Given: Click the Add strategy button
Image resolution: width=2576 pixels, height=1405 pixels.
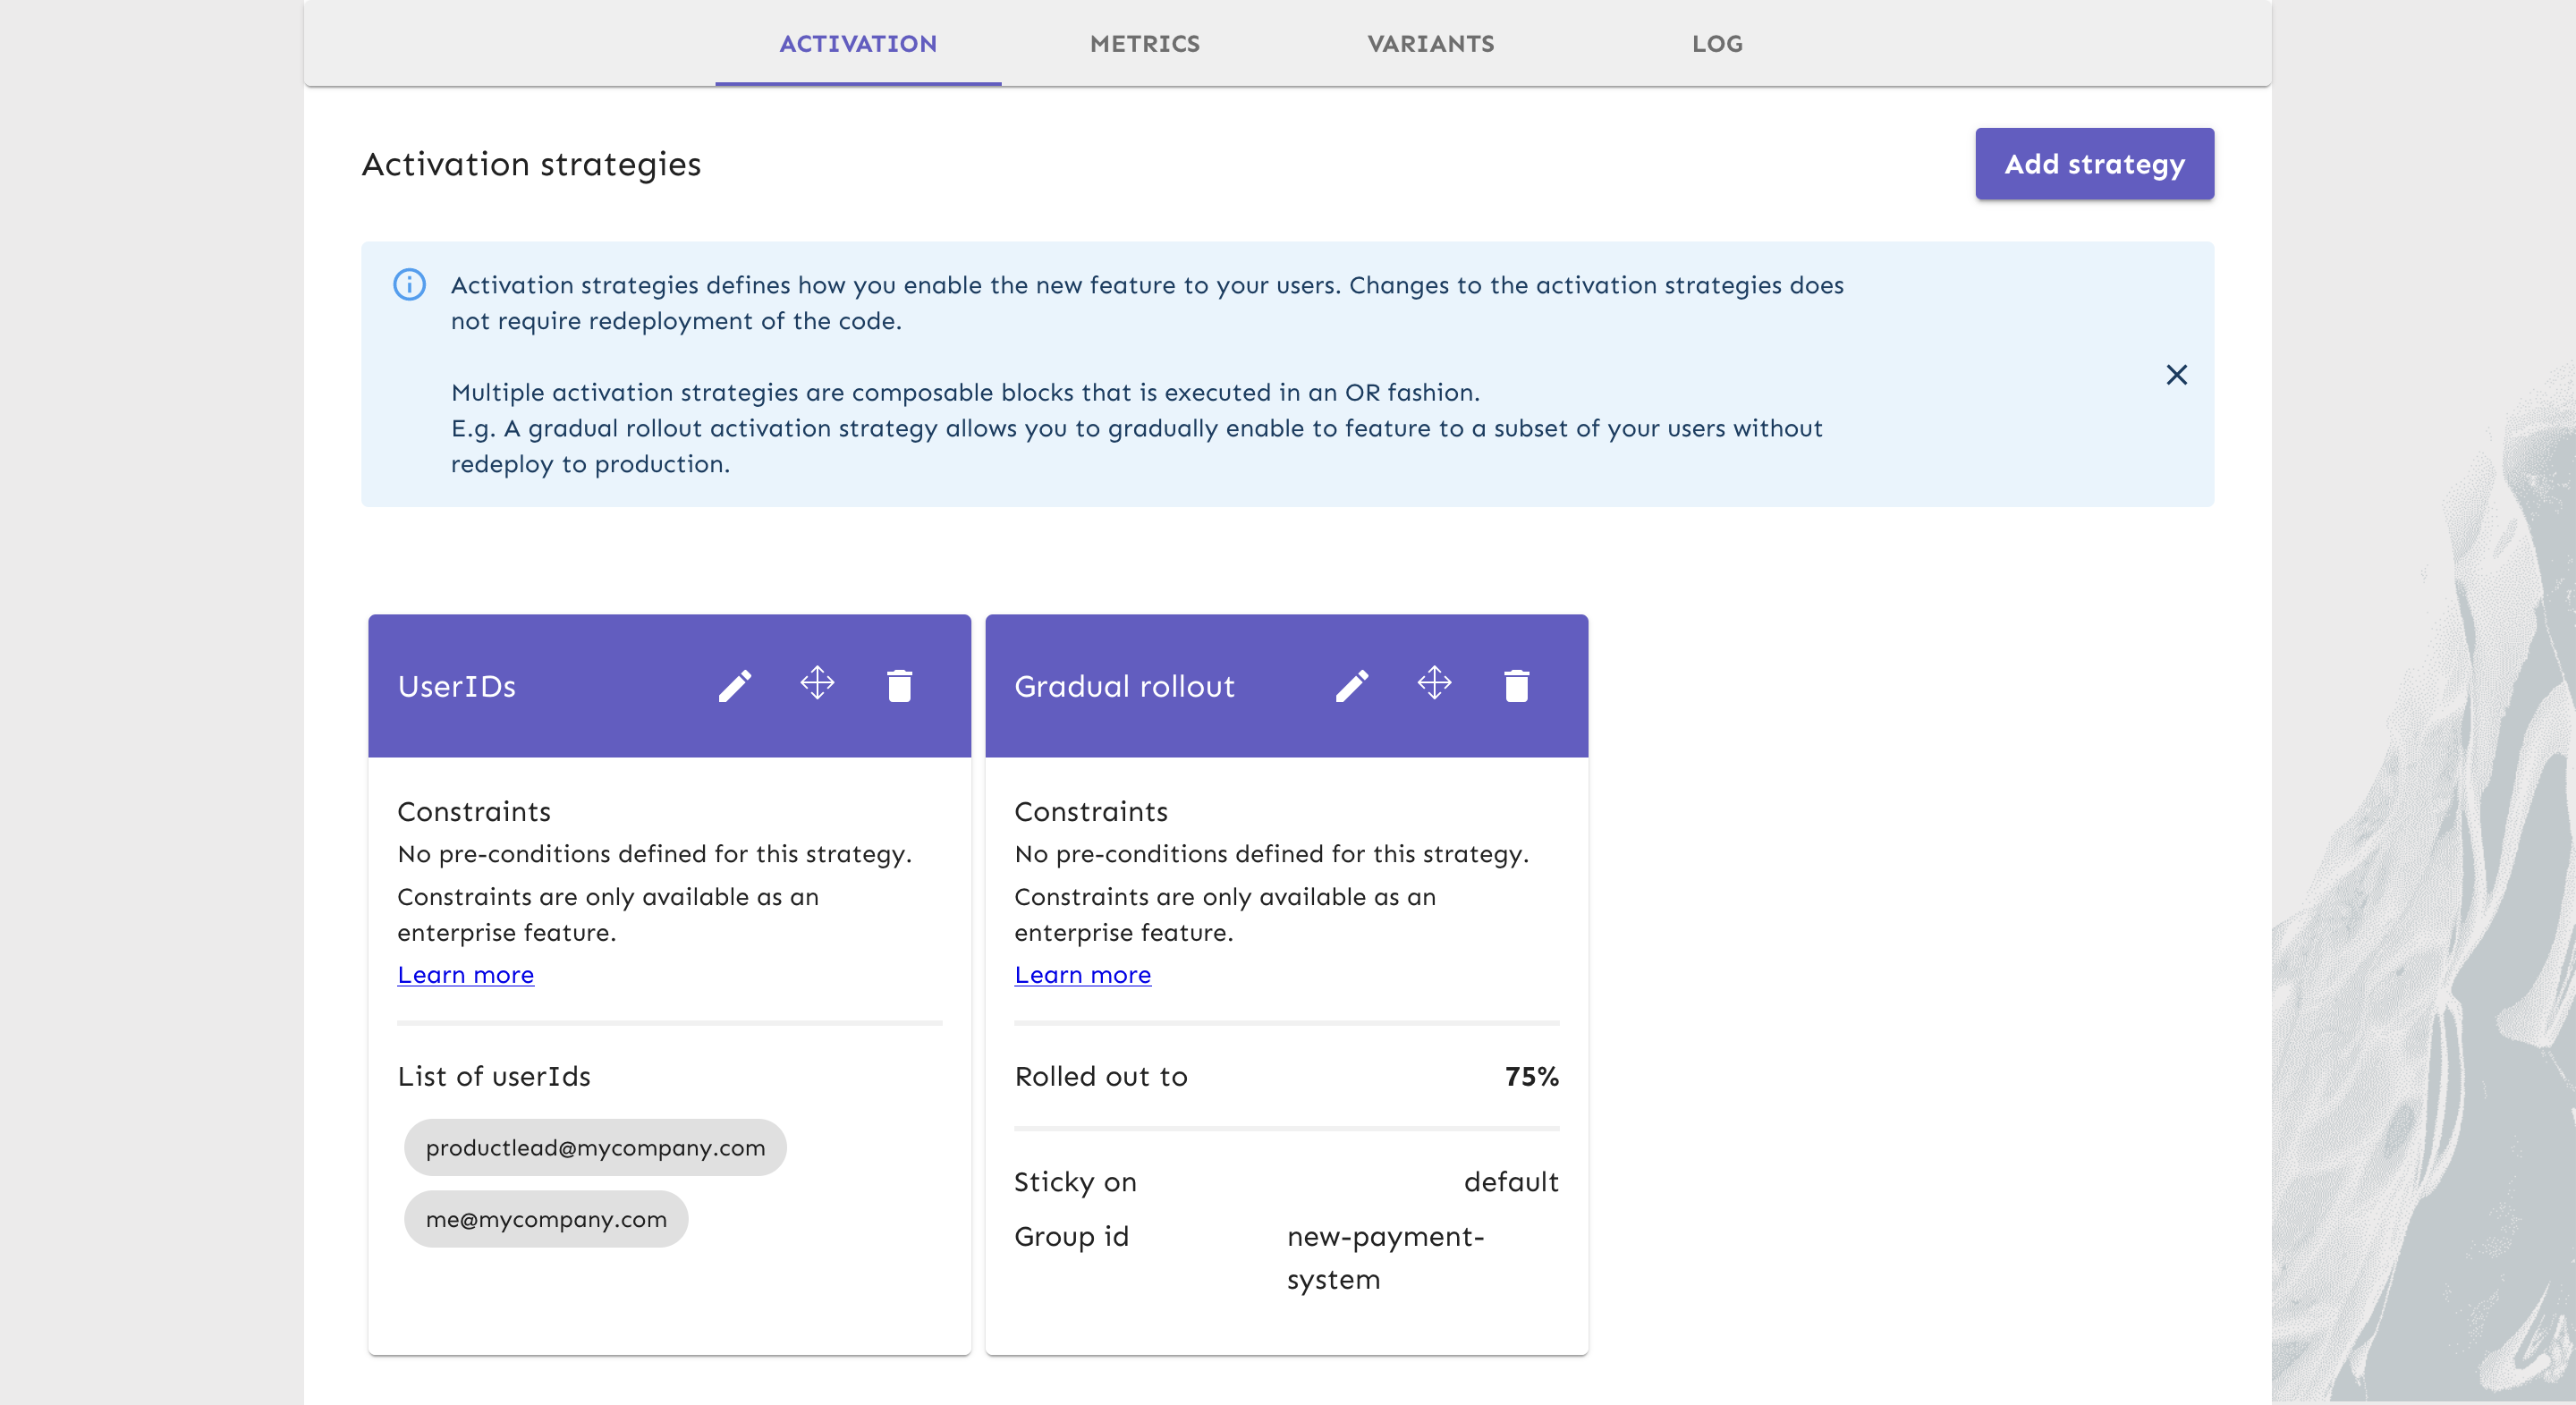Looking at the screenshot, I should 2094,164.
